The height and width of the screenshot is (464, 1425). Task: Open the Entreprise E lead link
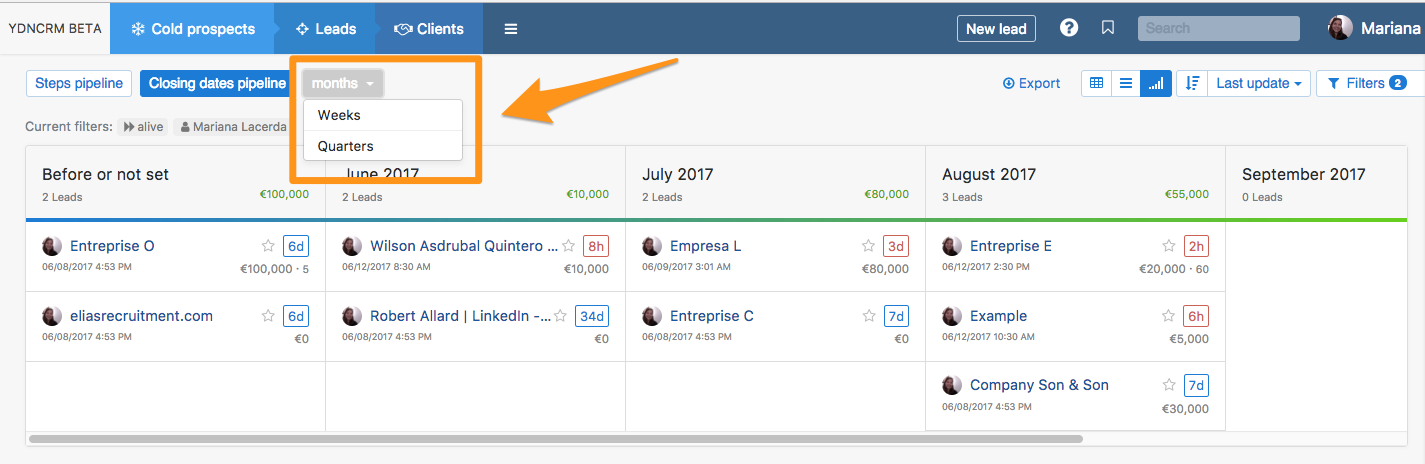coord(1011,246)
